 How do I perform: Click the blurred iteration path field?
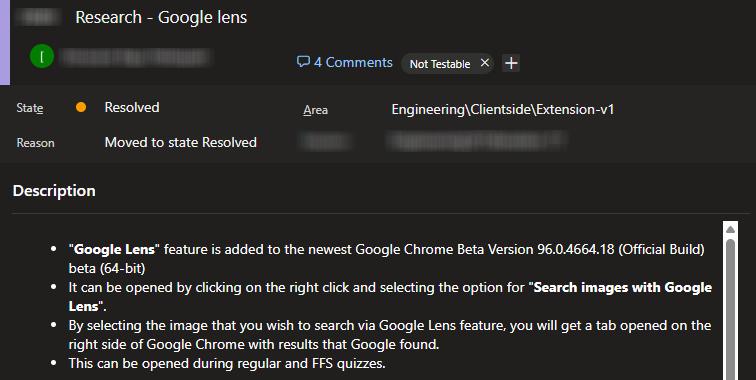[x=475, y=141]
